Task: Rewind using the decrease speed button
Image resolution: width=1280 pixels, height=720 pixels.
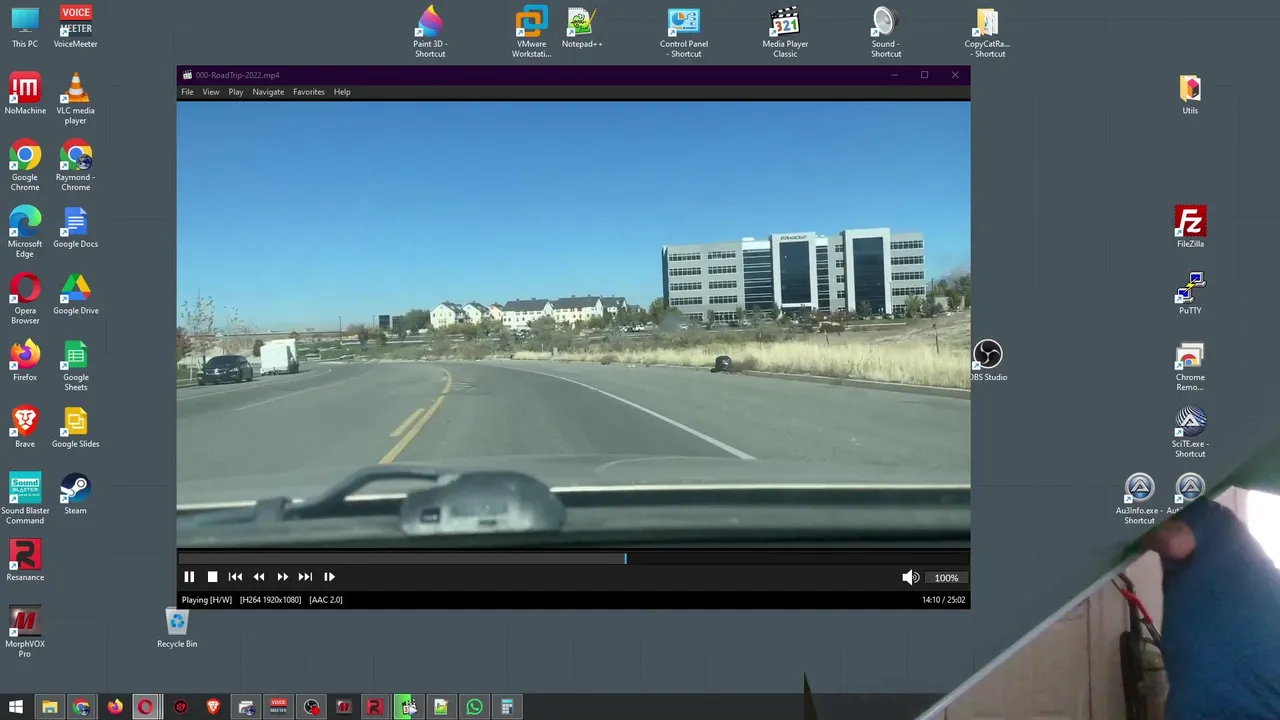Action: tap(259, 577)
